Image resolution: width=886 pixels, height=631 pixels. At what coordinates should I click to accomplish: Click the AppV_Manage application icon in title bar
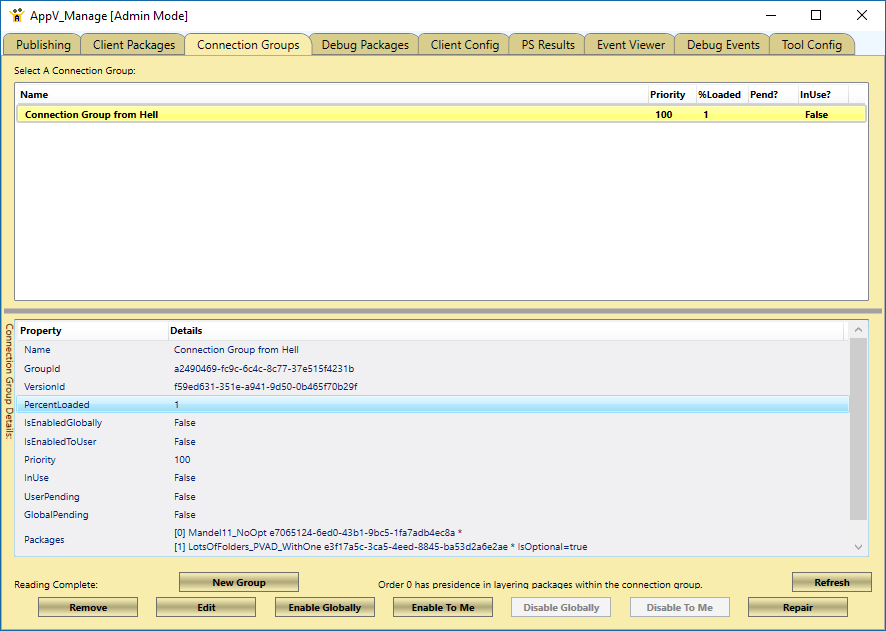tap(16, 15)
